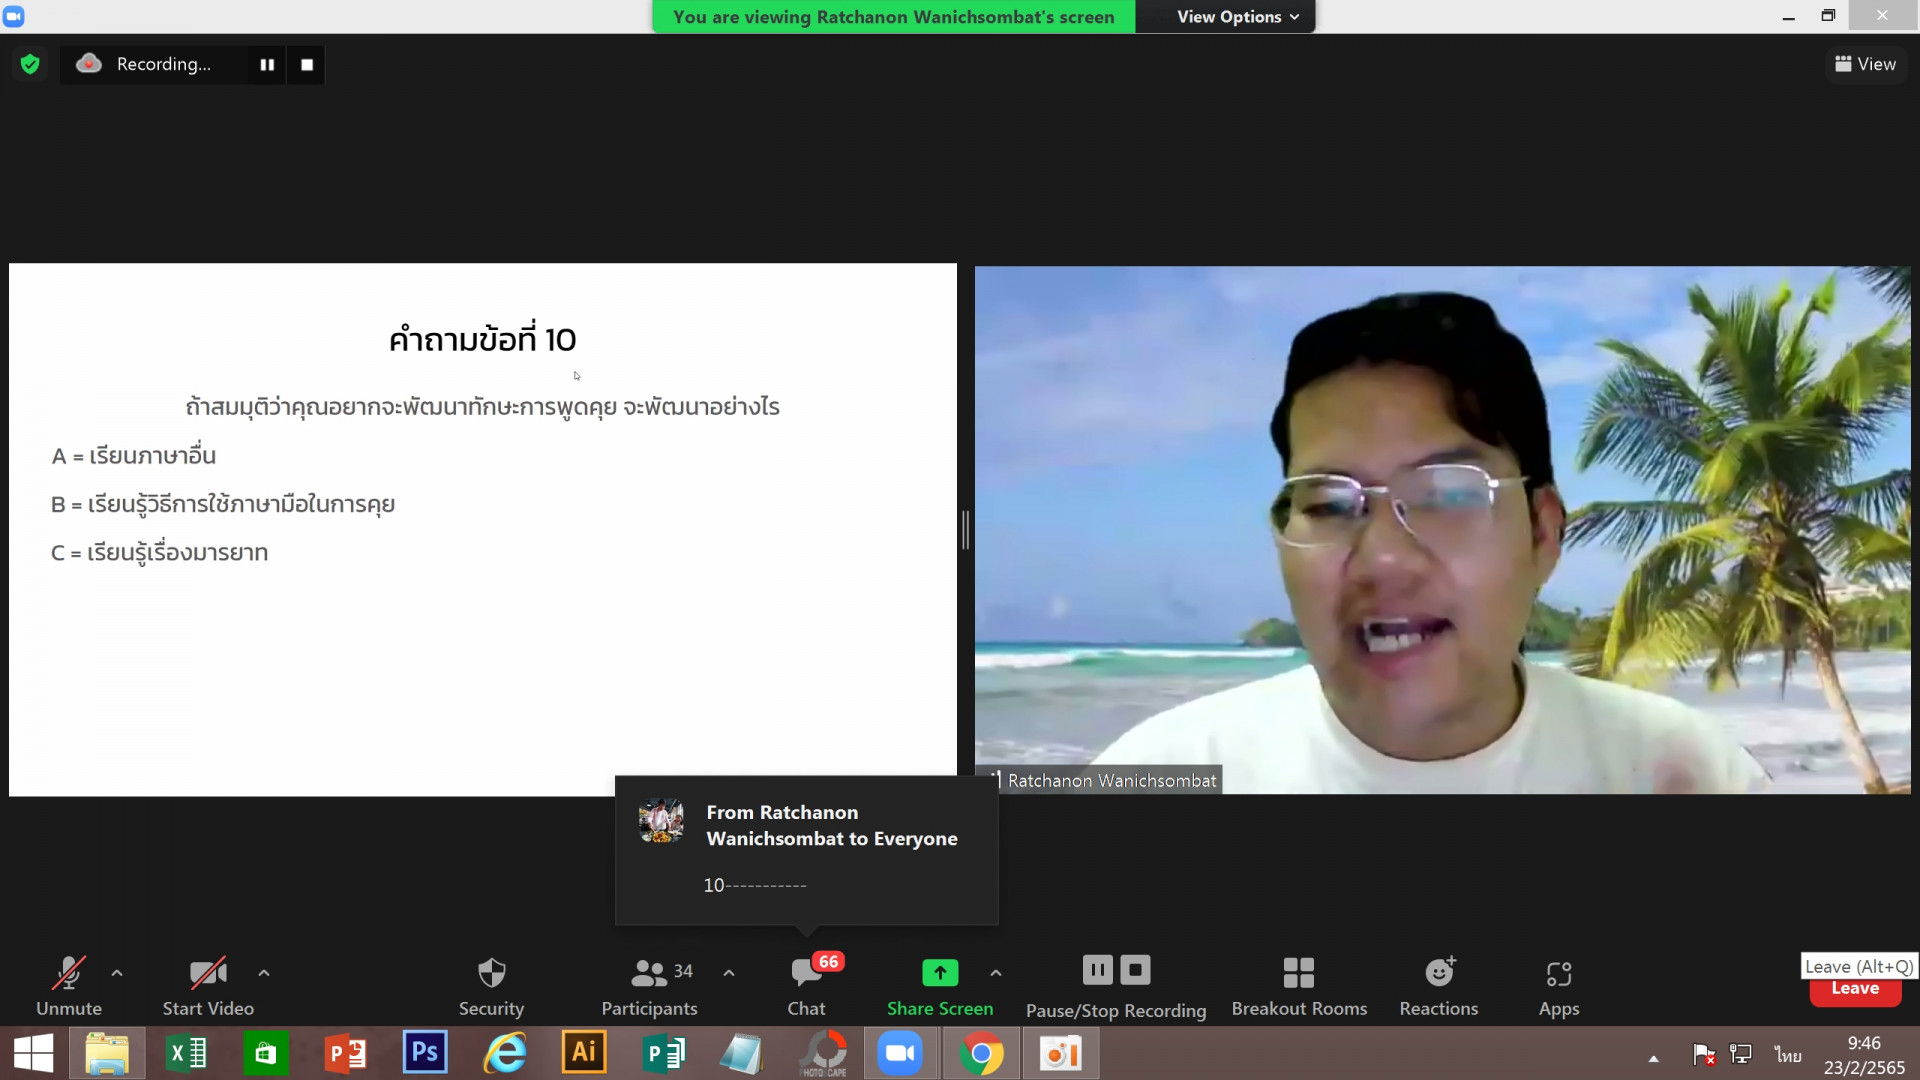The height and width of the screenshot is (1080, 1920).
Task: Open the orange app next to Chrome in taskbar
Action: 1060,1053
